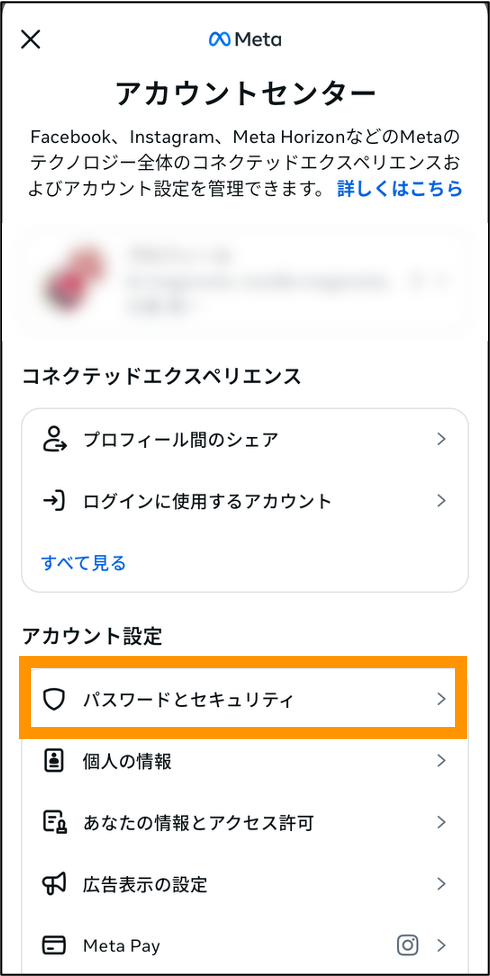Click the Meta Pay credit card icon
This screenshot has height=976, width=490.
pyautogui.click(x=54, y=946)
